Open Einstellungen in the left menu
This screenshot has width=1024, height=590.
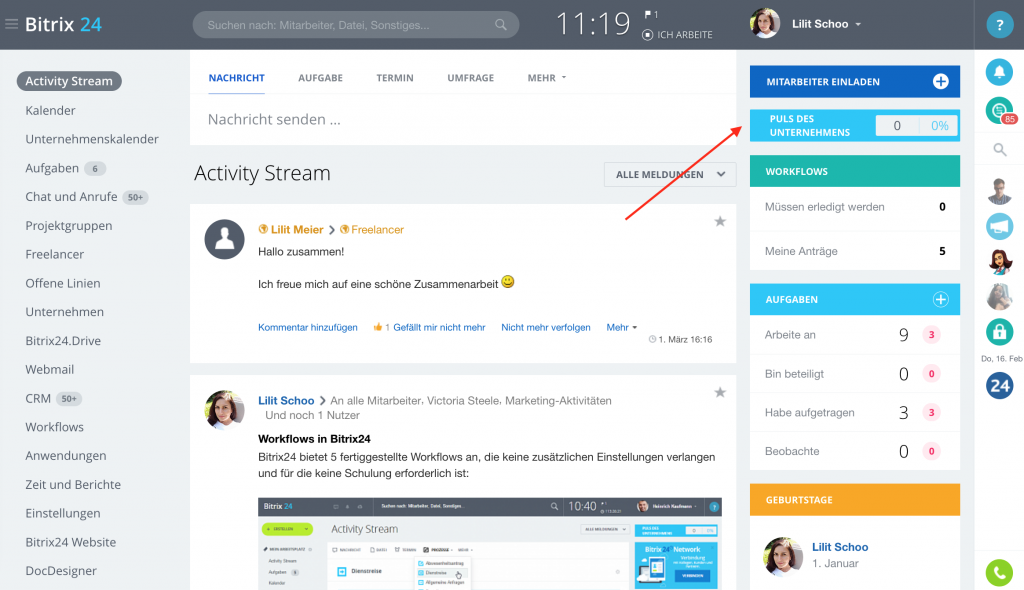tap(63, 513)
